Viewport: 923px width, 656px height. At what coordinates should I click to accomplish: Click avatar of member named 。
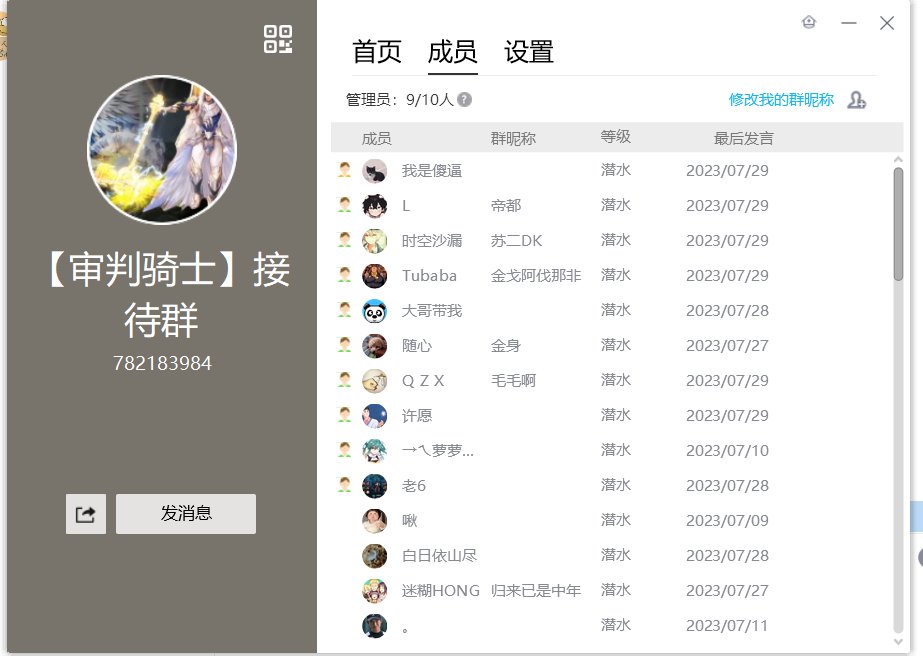coord(374,626)
